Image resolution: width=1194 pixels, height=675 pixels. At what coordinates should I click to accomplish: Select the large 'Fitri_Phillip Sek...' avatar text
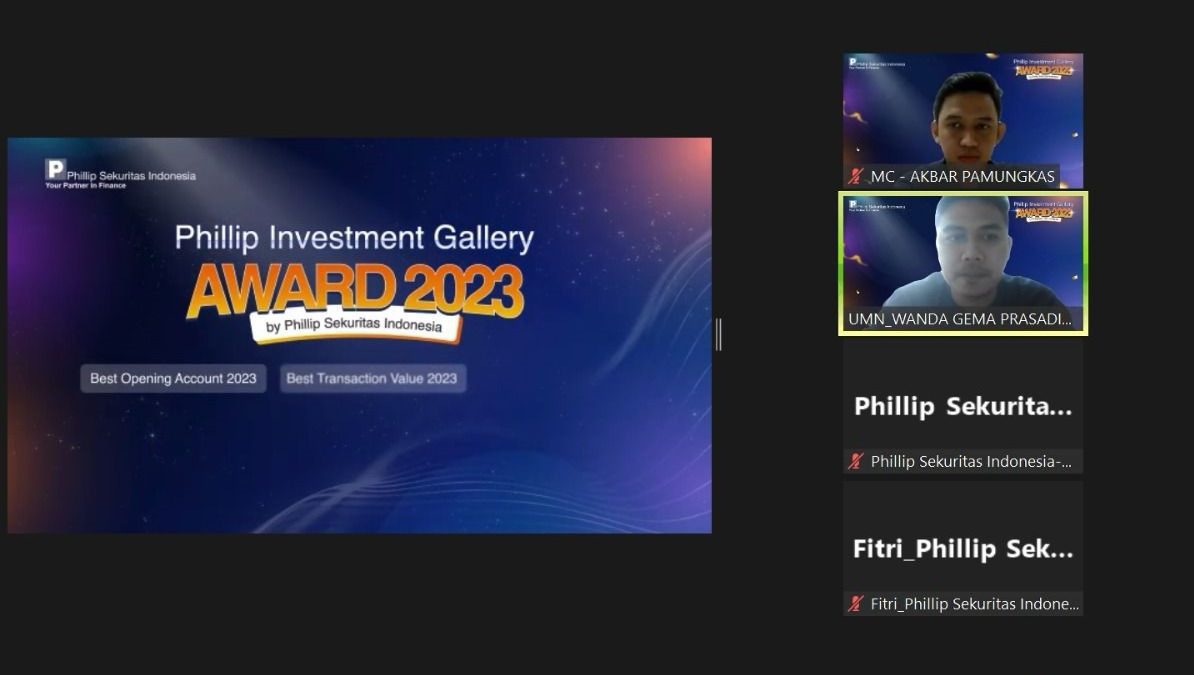coord(963,549)
